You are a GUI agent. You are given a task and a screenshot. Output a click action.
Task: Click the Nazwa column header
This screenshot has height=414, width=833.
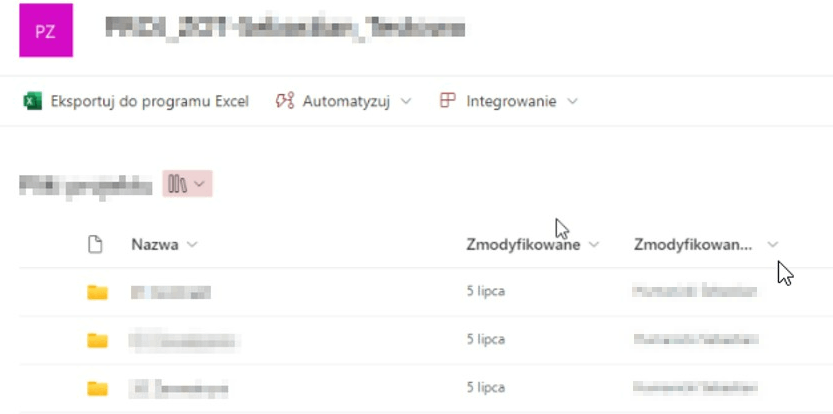click(155, 245)
